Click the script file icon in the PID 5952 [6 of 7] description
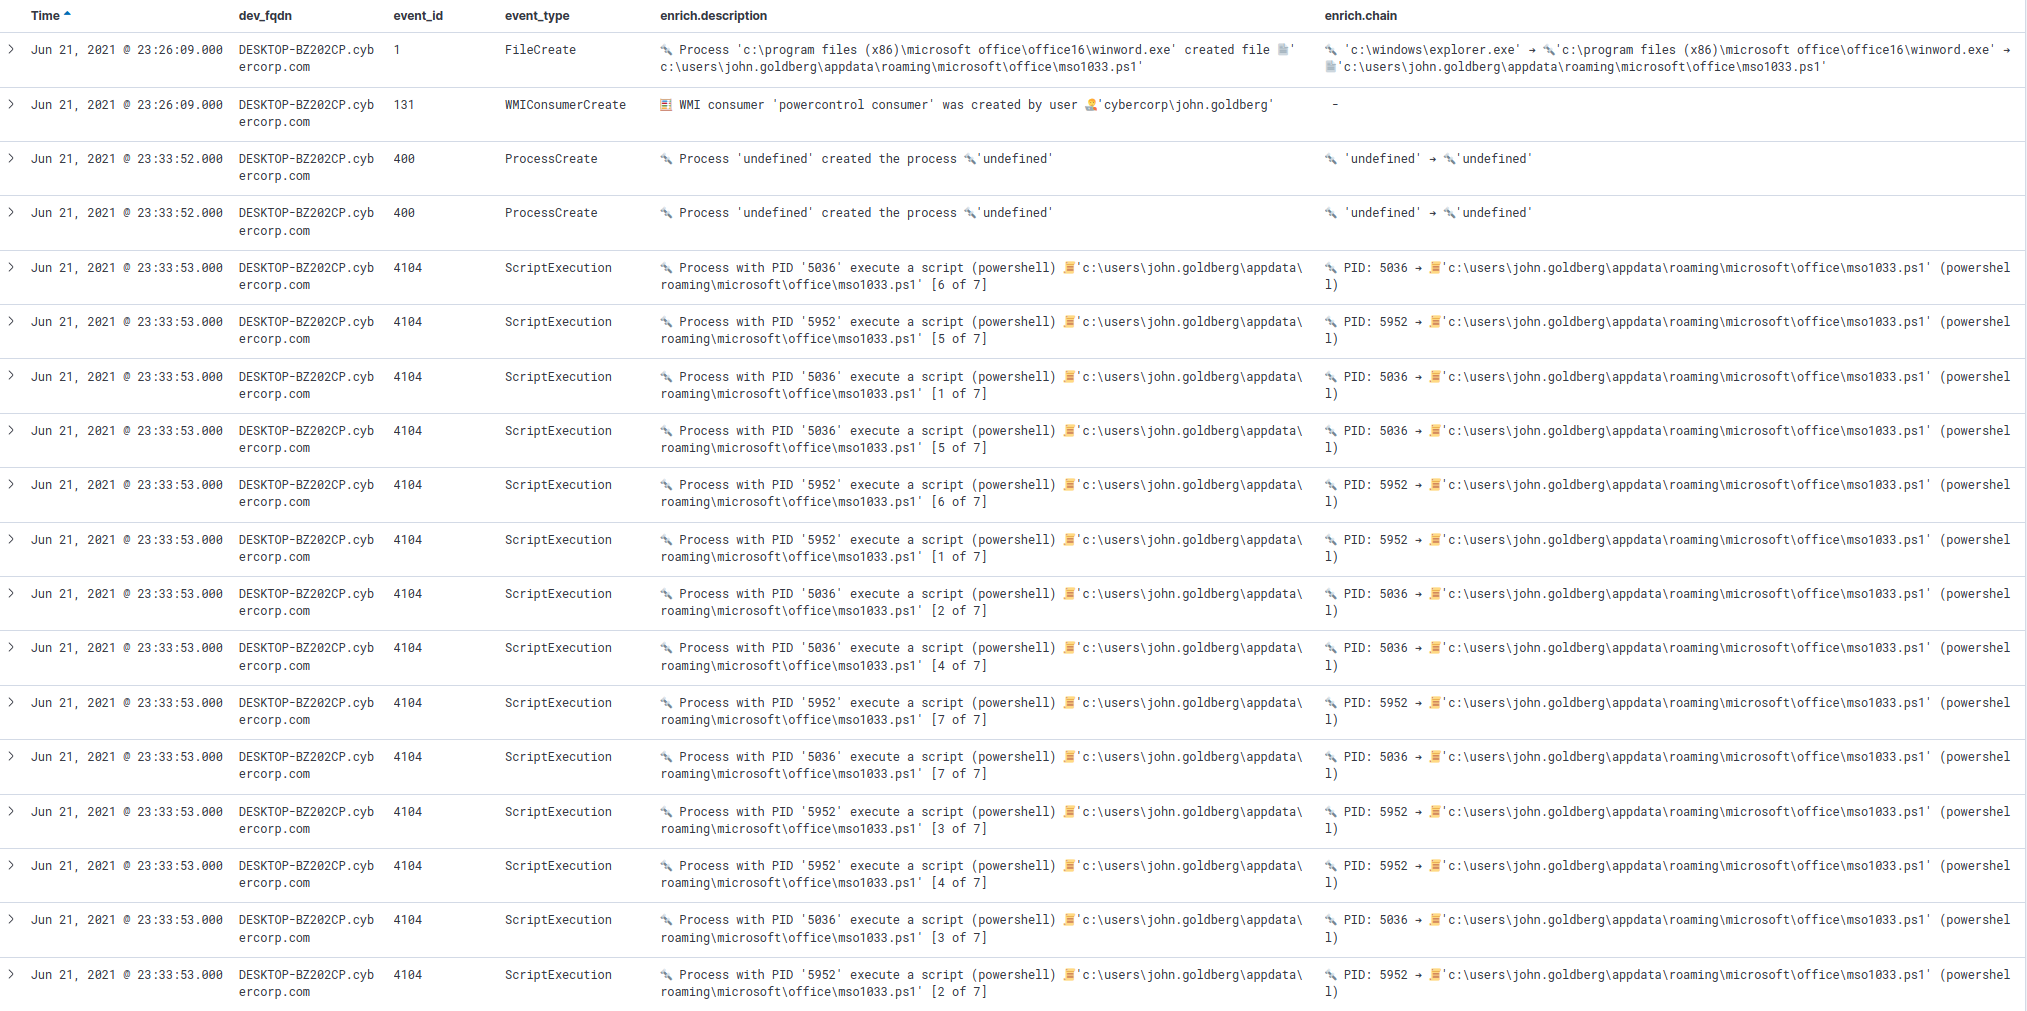 click(x=1069, y=485)
